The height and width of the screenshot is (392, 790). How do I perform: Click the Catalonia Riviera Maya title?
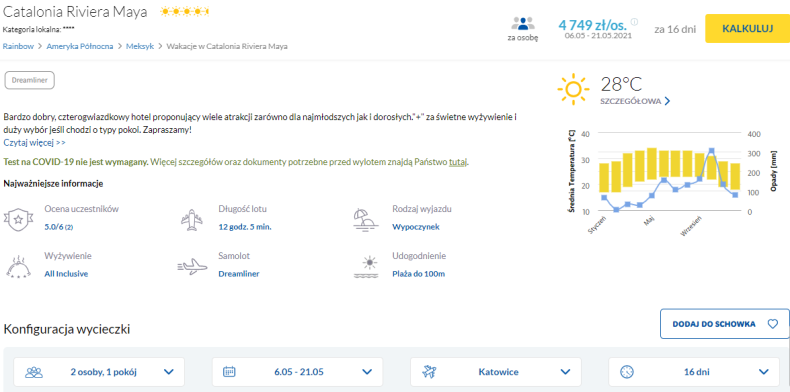point(76,12)
